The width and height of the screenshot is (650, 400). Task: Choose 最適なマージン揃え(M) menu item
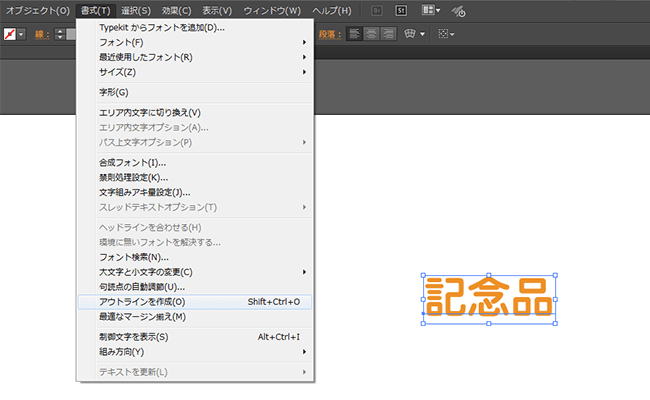(x=195, y=317)
